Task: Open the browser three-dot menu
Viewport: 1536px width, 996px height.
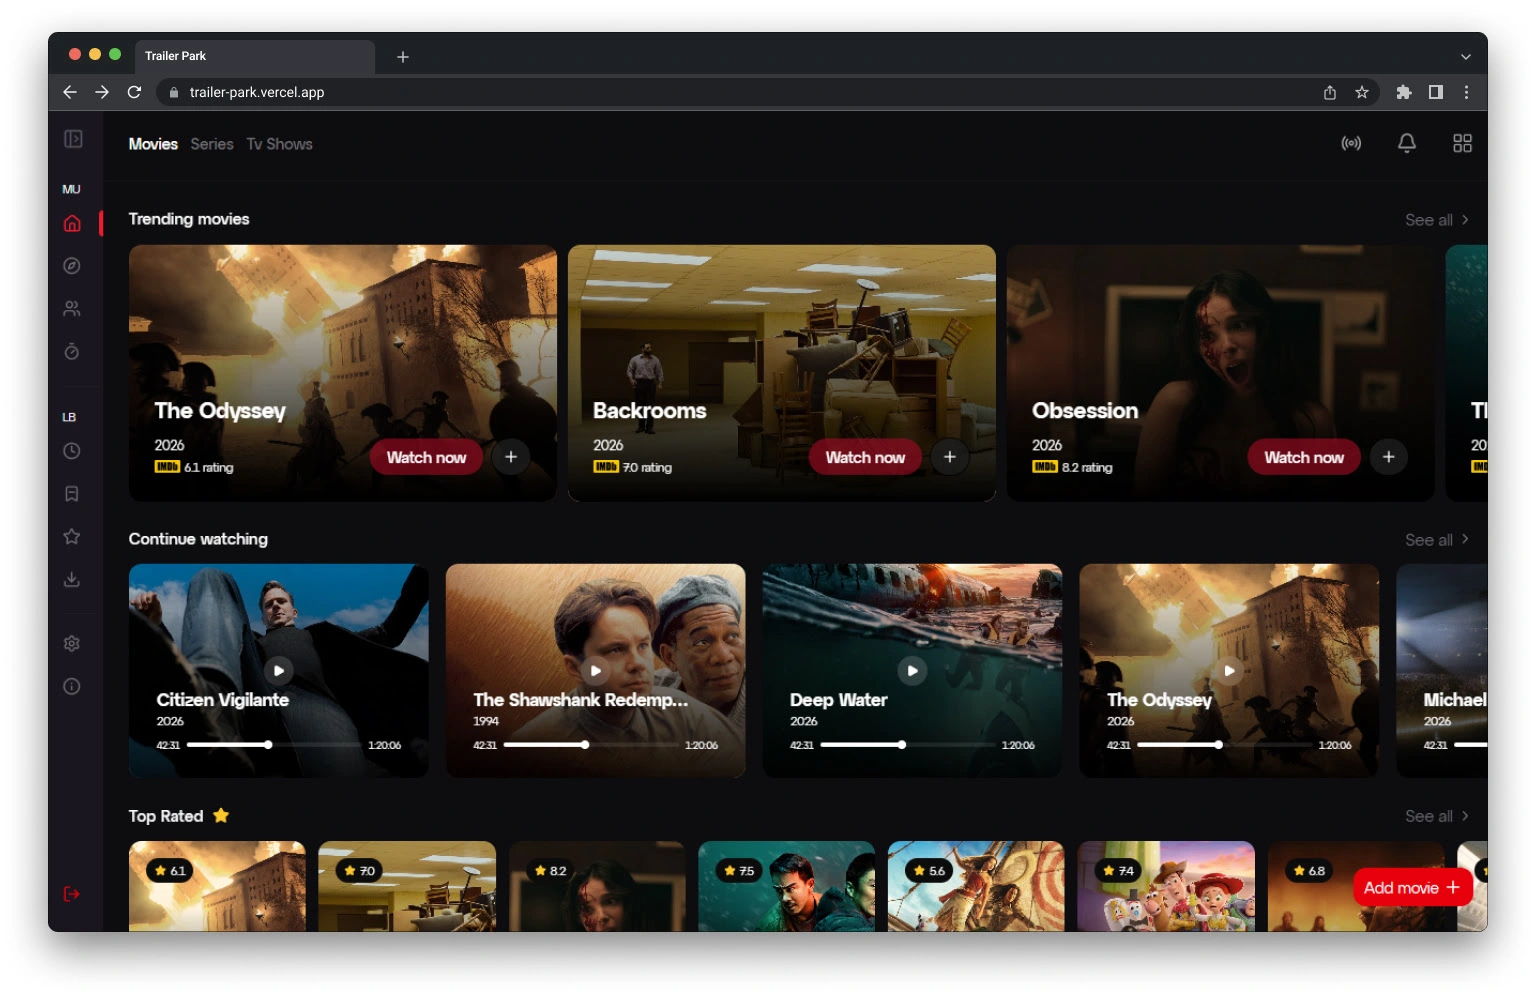Action: [x=1467, y=92]
